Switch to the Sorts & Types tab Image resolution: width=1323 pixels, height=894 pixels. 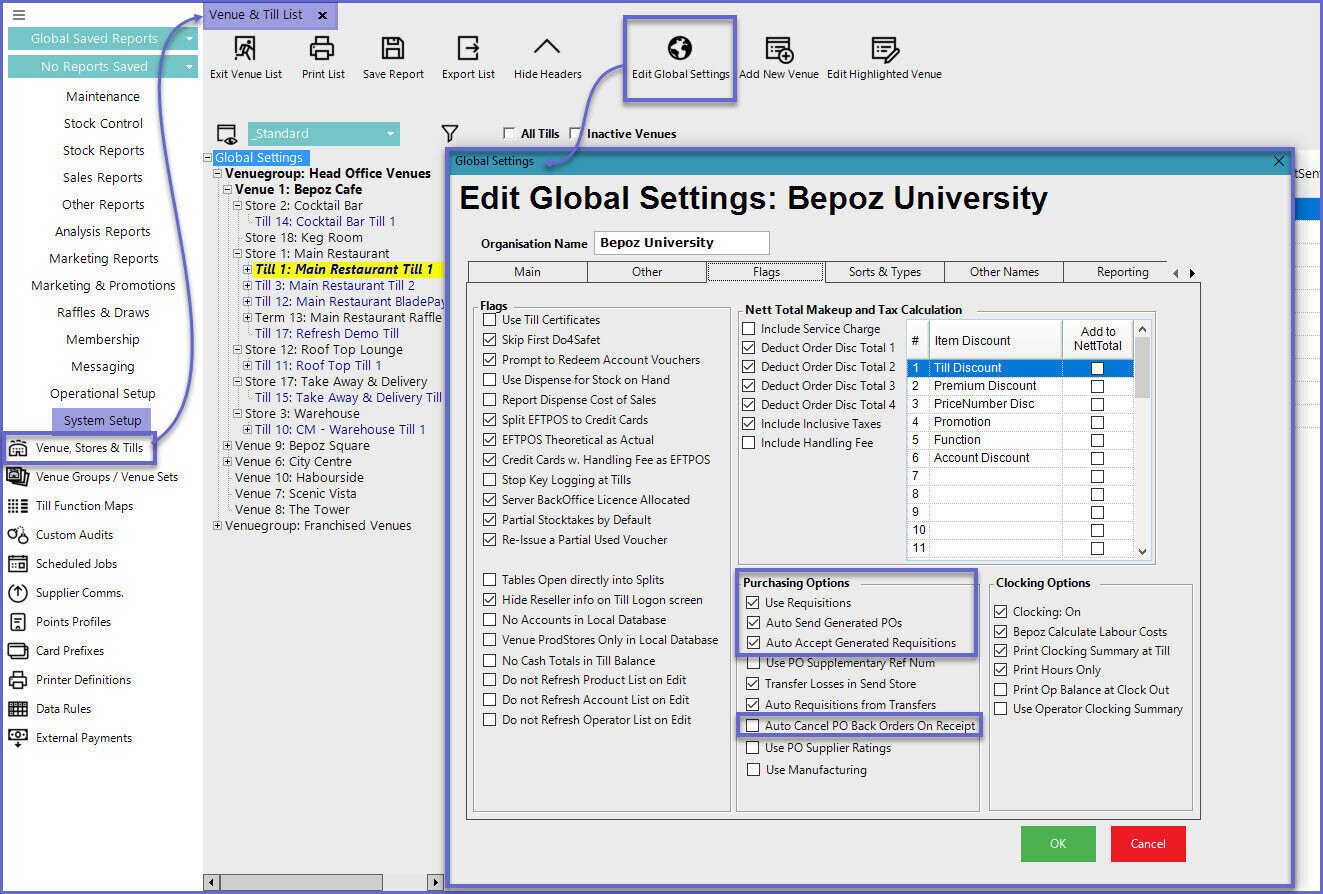(885, 272)
